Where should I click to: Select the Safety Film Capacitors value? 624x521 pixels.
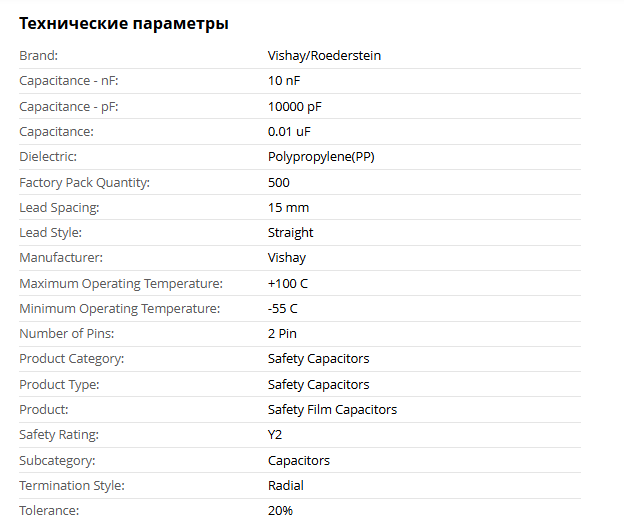pos(332,410)
